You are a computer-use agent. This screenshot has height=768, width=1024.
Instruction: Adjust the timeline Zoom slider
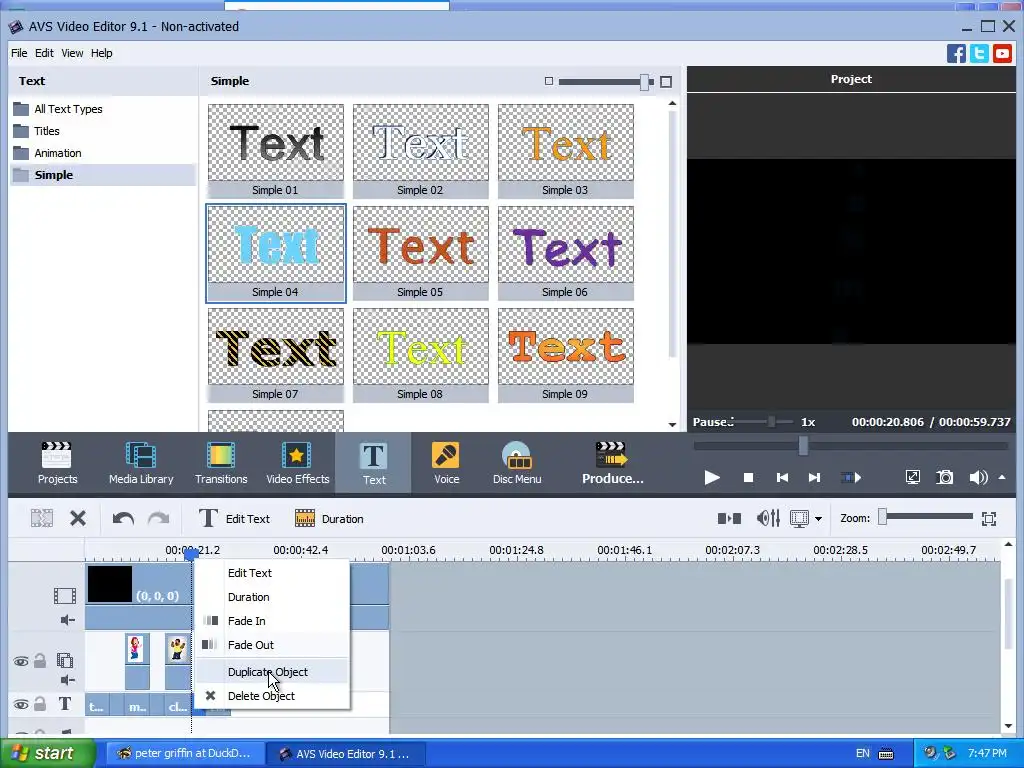coord(882,517)
